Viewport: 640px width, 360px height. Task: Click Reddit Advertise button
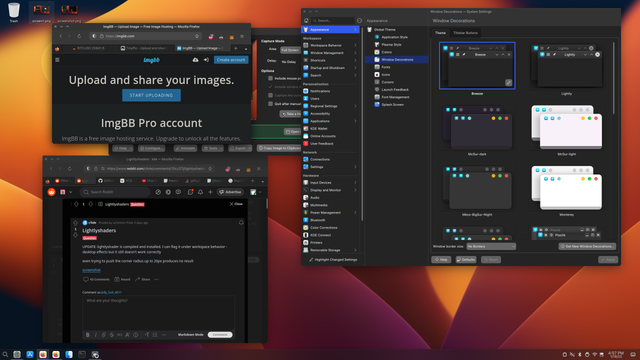tap(231, 192)
